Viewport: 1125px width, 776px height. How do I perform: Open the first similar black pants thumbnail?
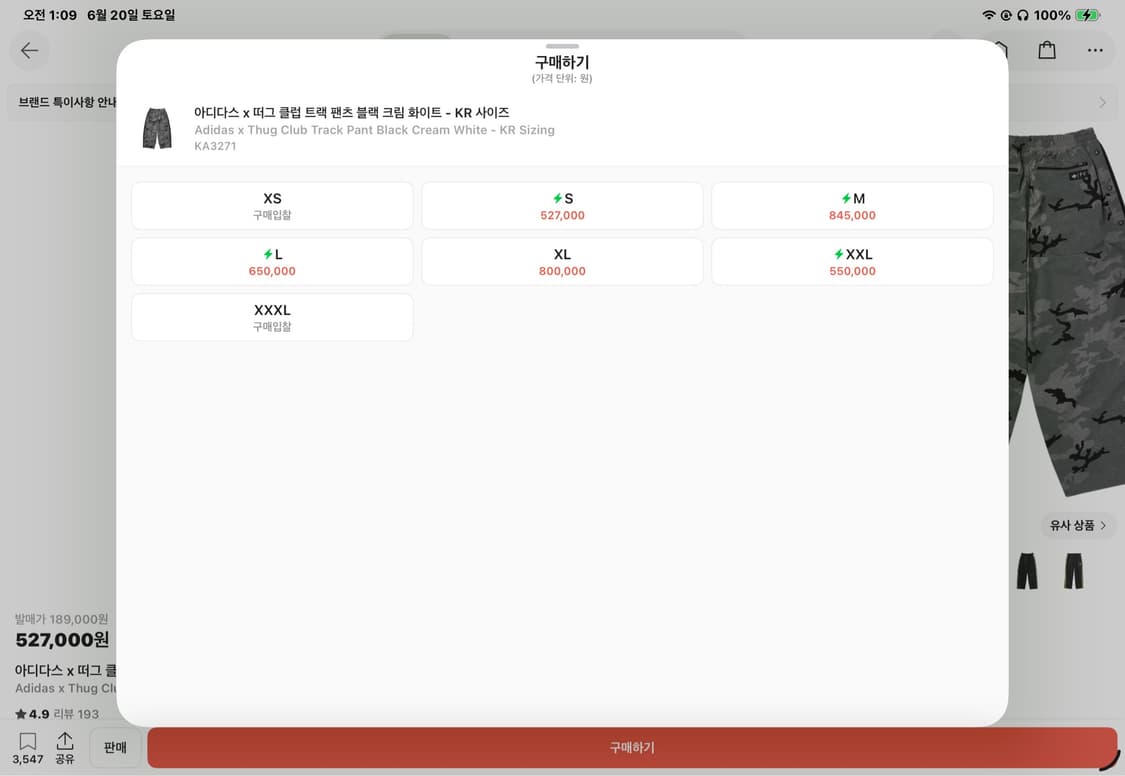[1027, 571]
